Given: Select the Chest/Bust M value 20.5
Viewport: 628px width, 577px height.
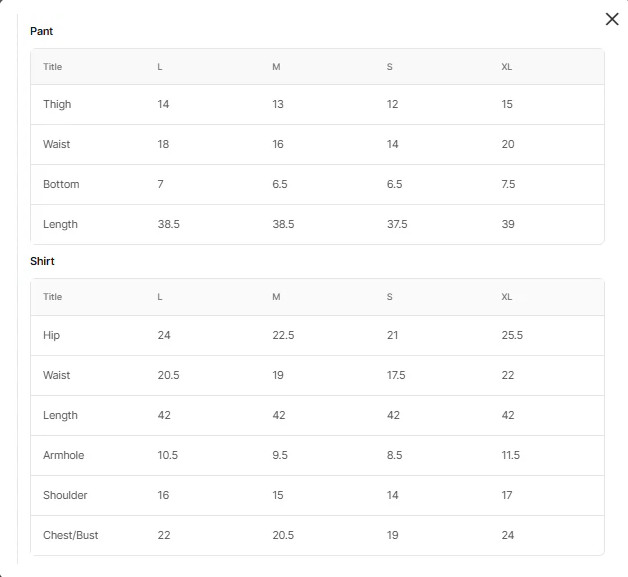Looking at the screenshot, I should [x=283, y=535].
